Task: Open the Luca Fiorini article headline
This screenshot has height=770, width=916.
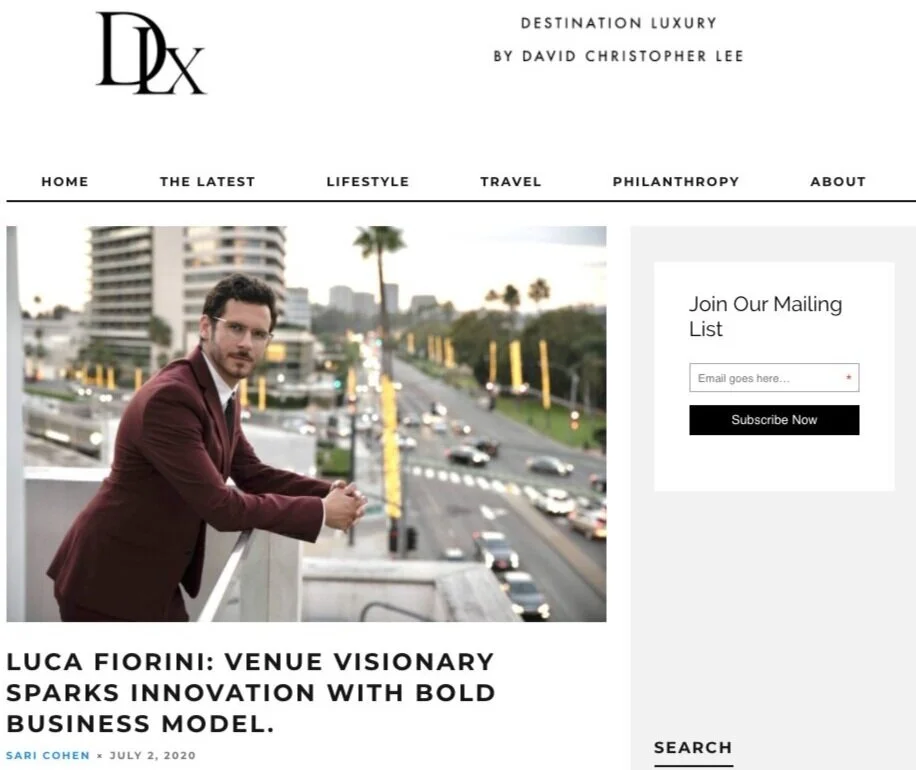Action: 251,693
